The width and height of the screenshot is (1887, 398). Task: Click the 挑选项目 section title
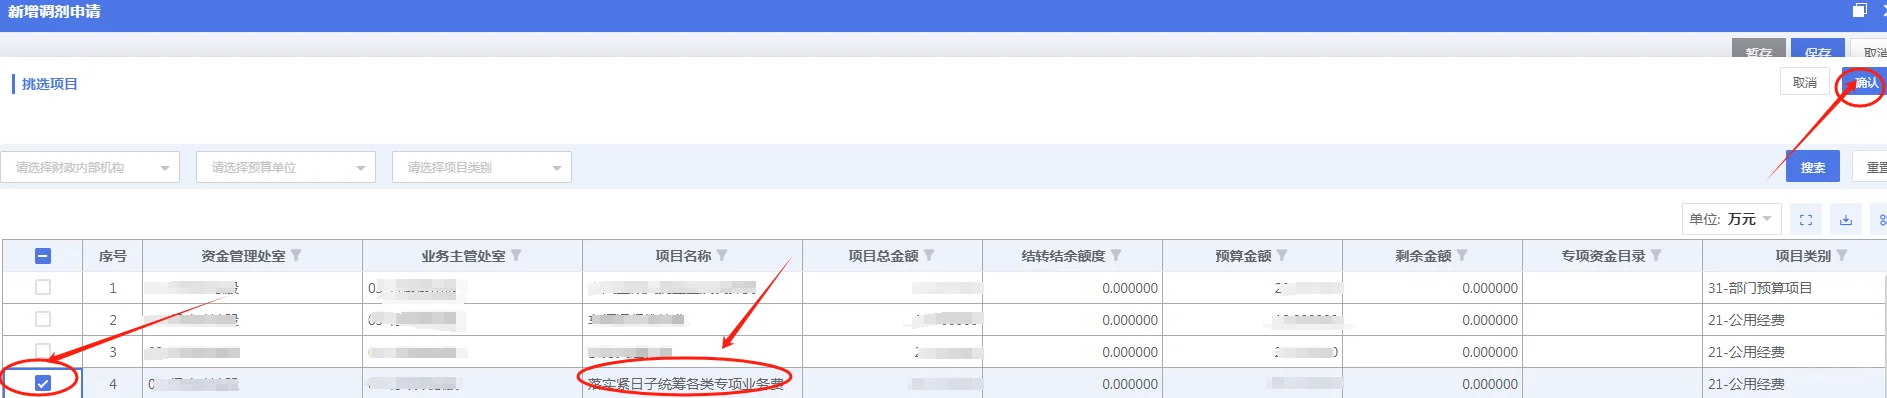click(50, 84)
